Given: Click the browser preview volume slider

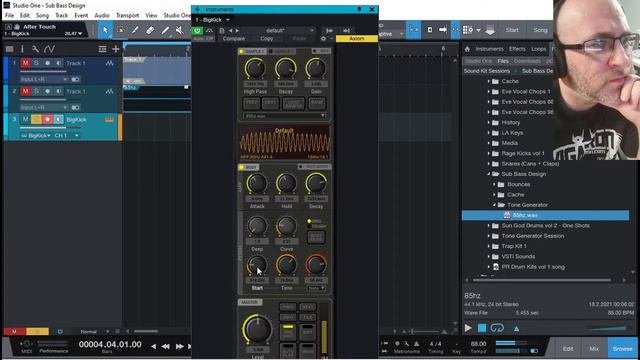Looking at the screenshot, I should point(607,328).
